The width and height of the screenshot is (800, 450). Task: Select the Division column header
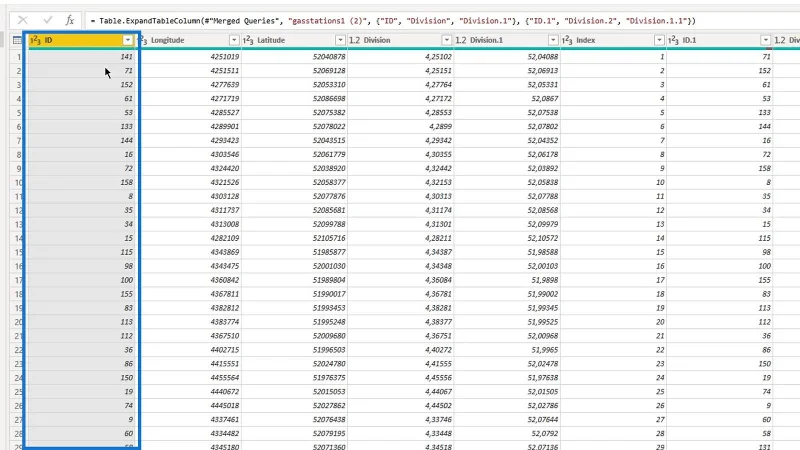point(401,40)
